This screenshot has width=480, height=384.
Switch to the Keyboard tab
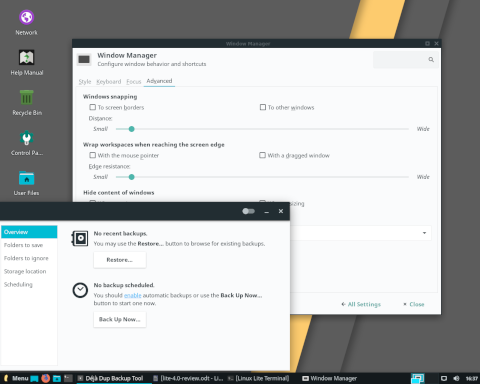pos(109,82)
